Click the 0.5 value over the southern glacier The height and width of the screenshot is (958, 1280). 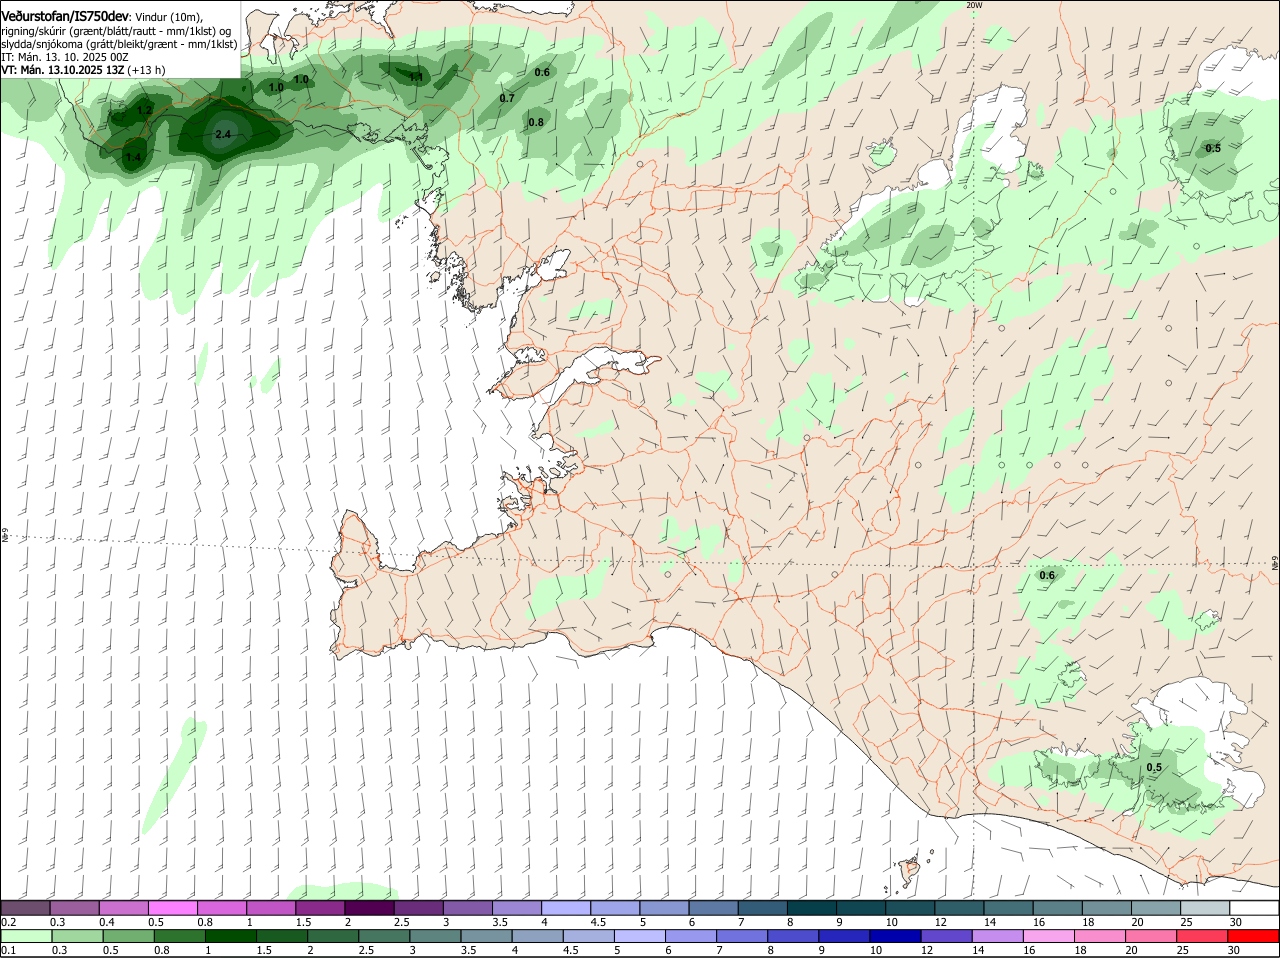tap(1154, 768)
